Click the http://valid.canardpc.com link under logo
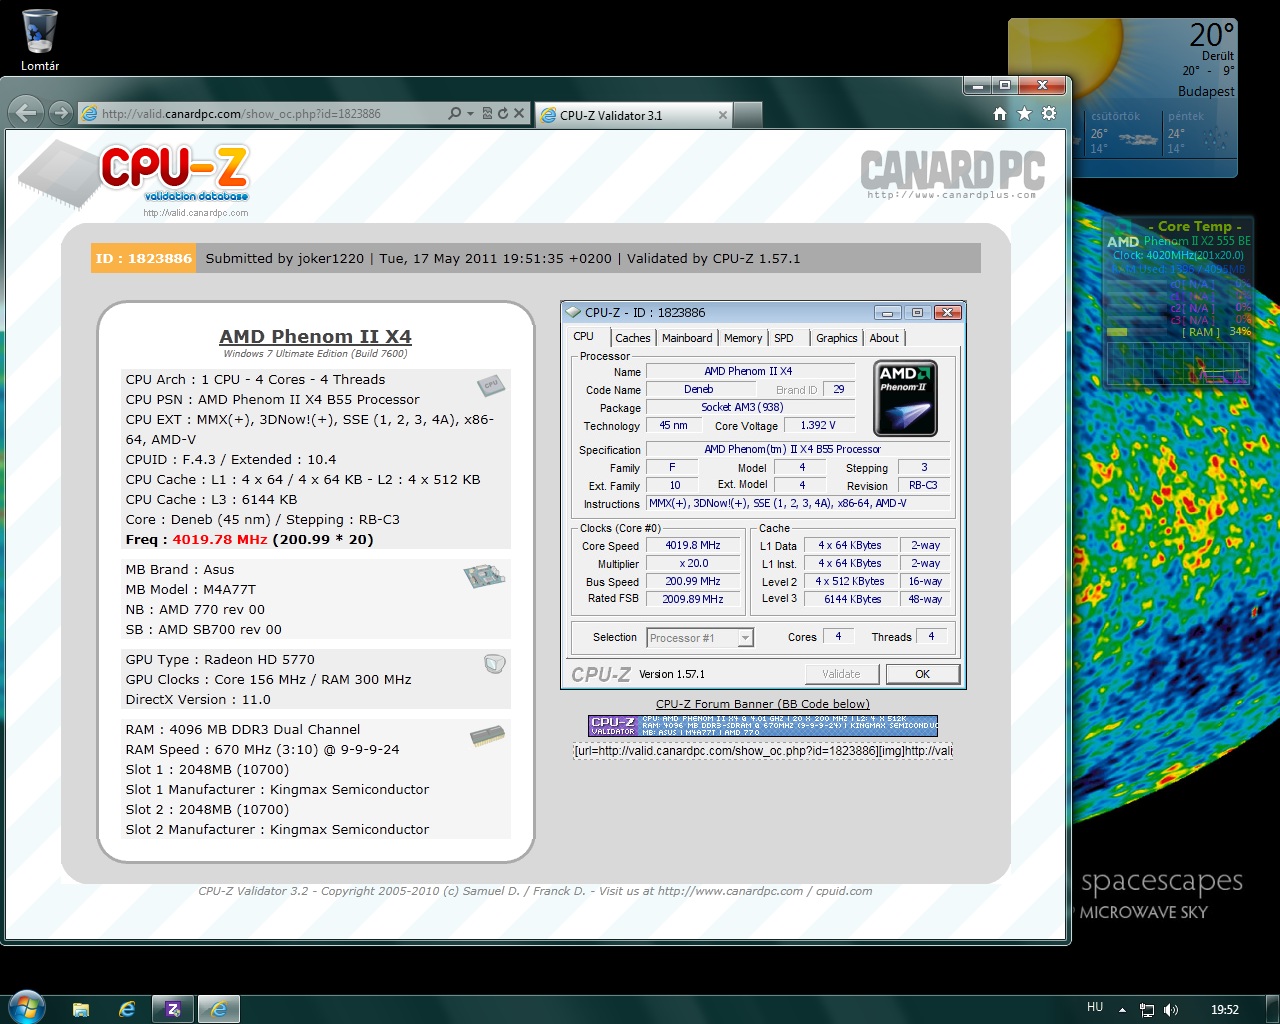1280x1024 pixels. tap(196, 213)
